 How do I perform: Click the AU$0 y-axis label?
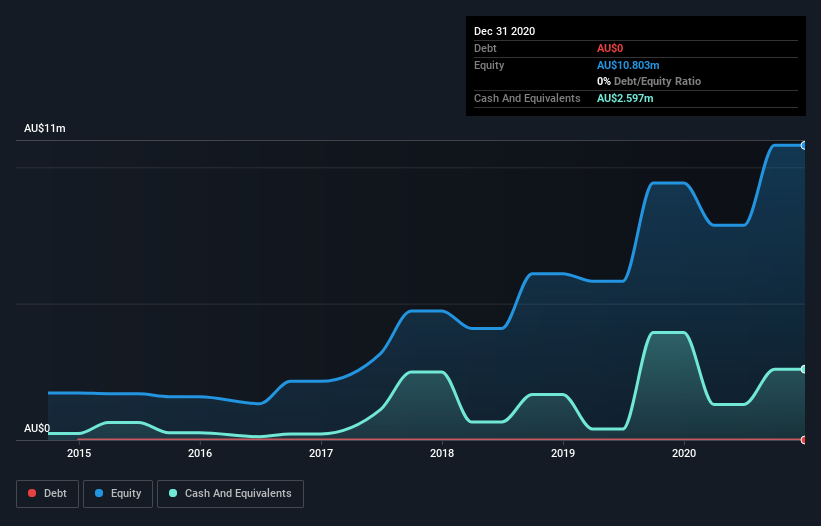pyautogui.click(x=37, y=428)
